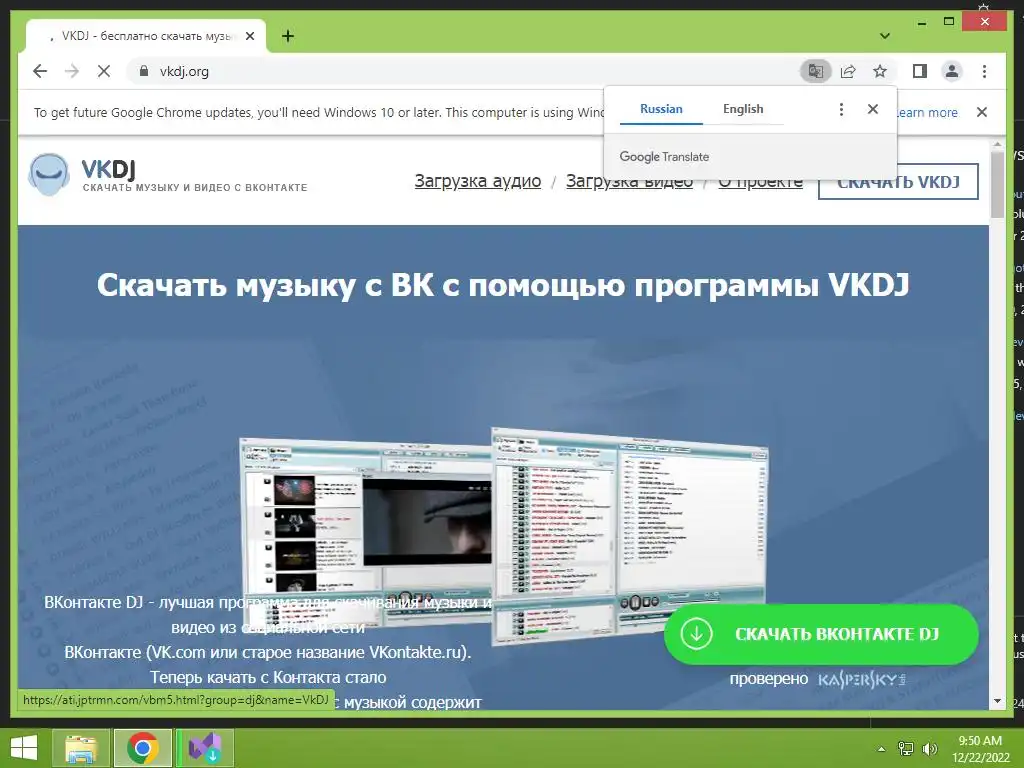
Task: Click the forward navigation arrow
Action: pyautogui.click(x=72, y=71)
